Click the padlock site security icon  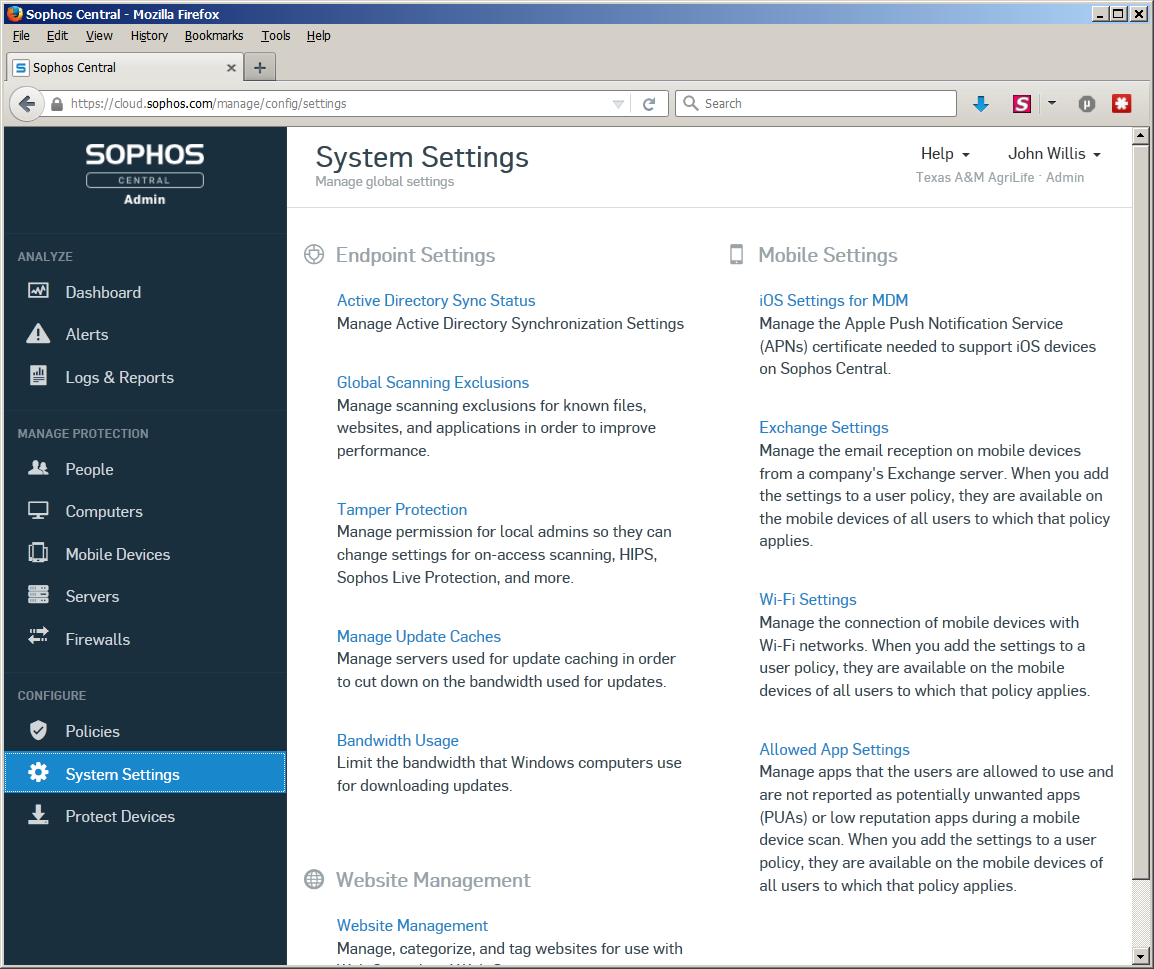pyautogui.click(x=57, y=104)
